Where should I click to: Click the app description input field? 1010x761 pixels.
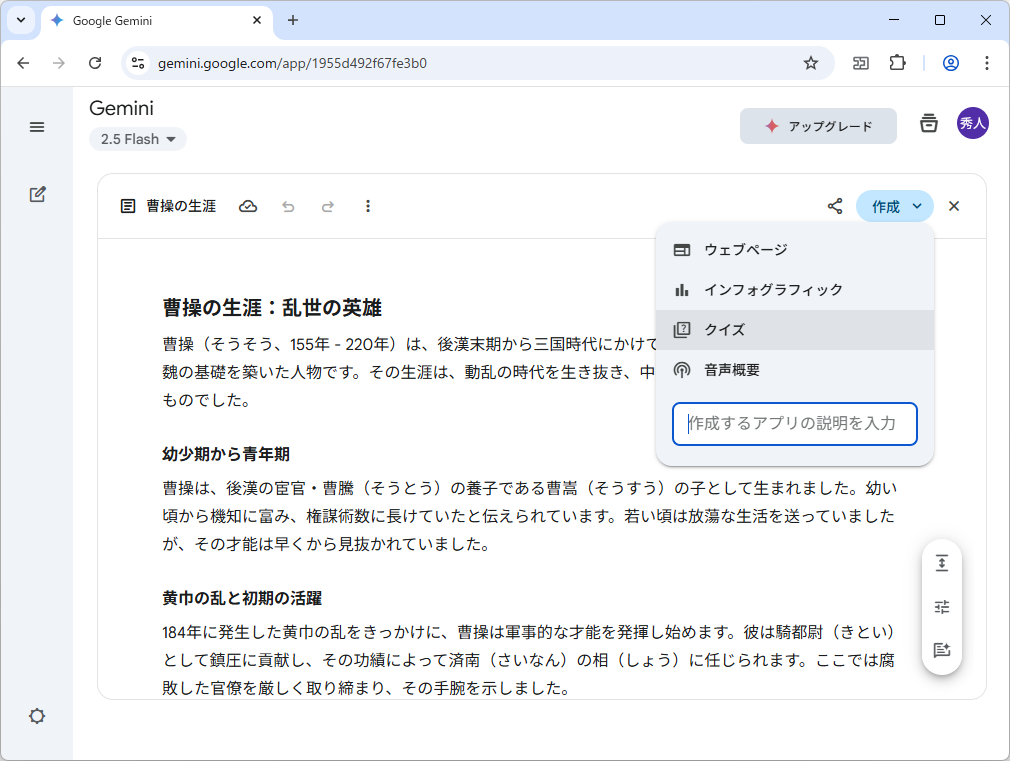(x=795, y=424)
